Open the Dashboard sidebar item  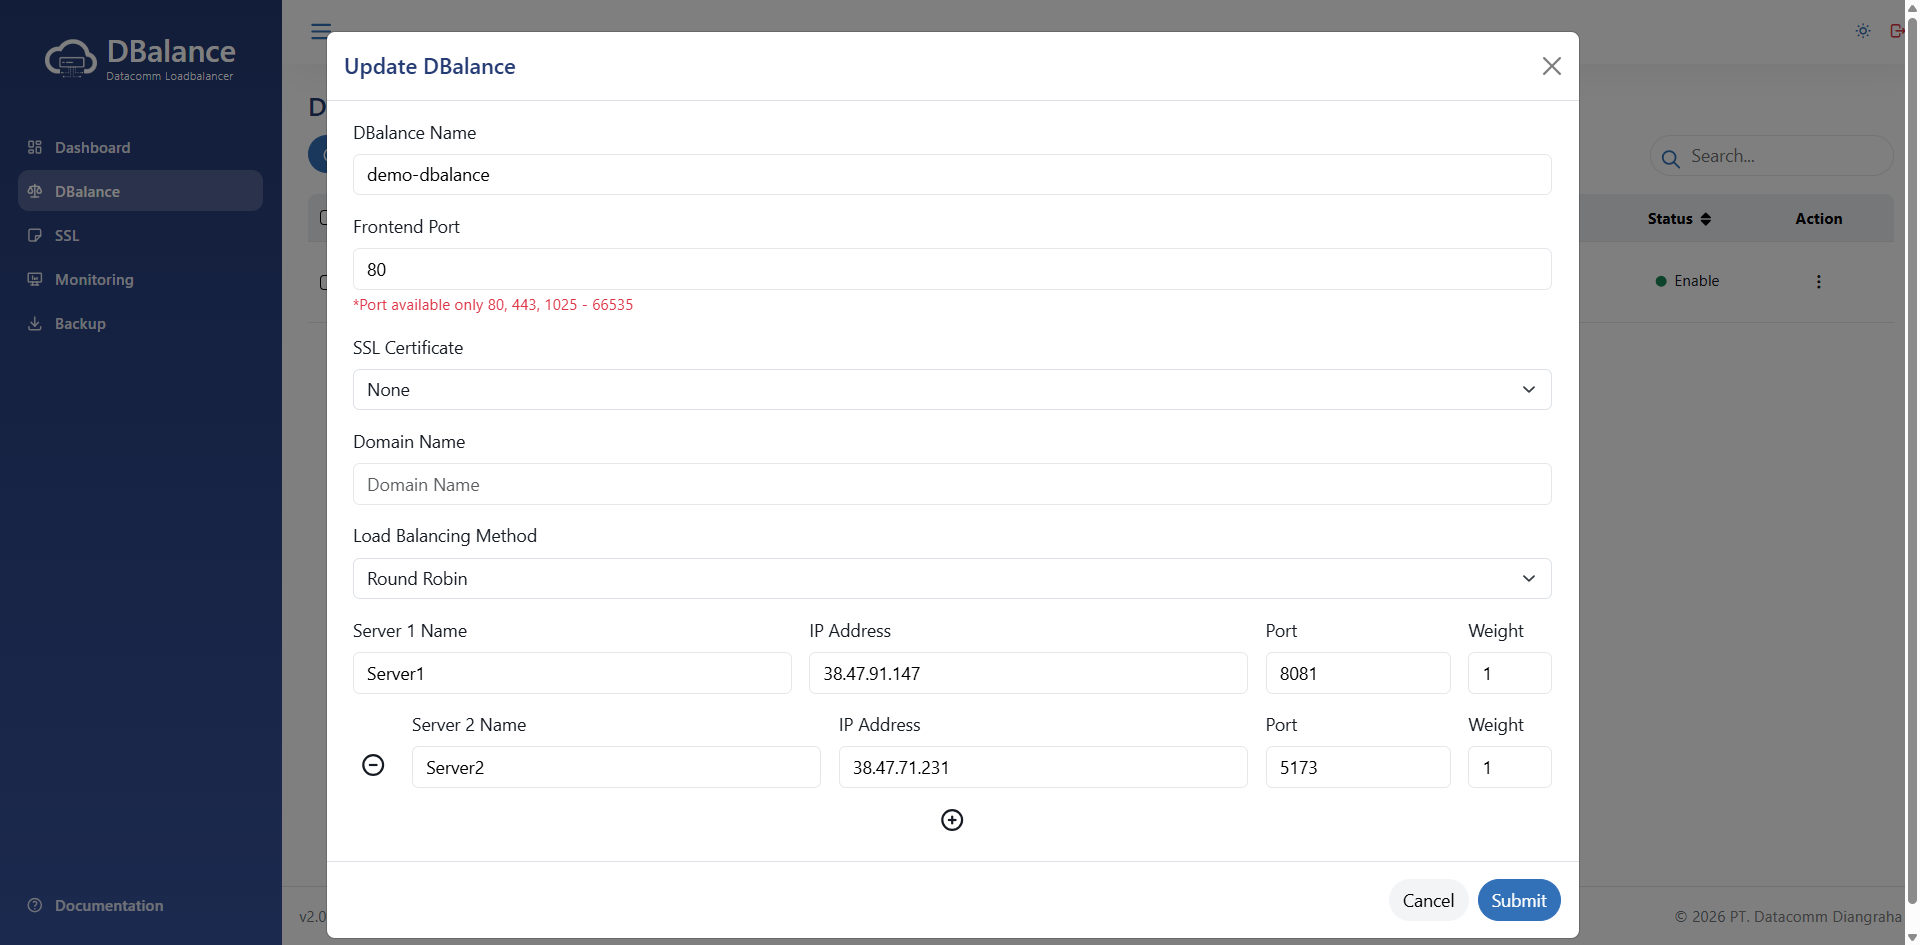click(x=92, y=148)
